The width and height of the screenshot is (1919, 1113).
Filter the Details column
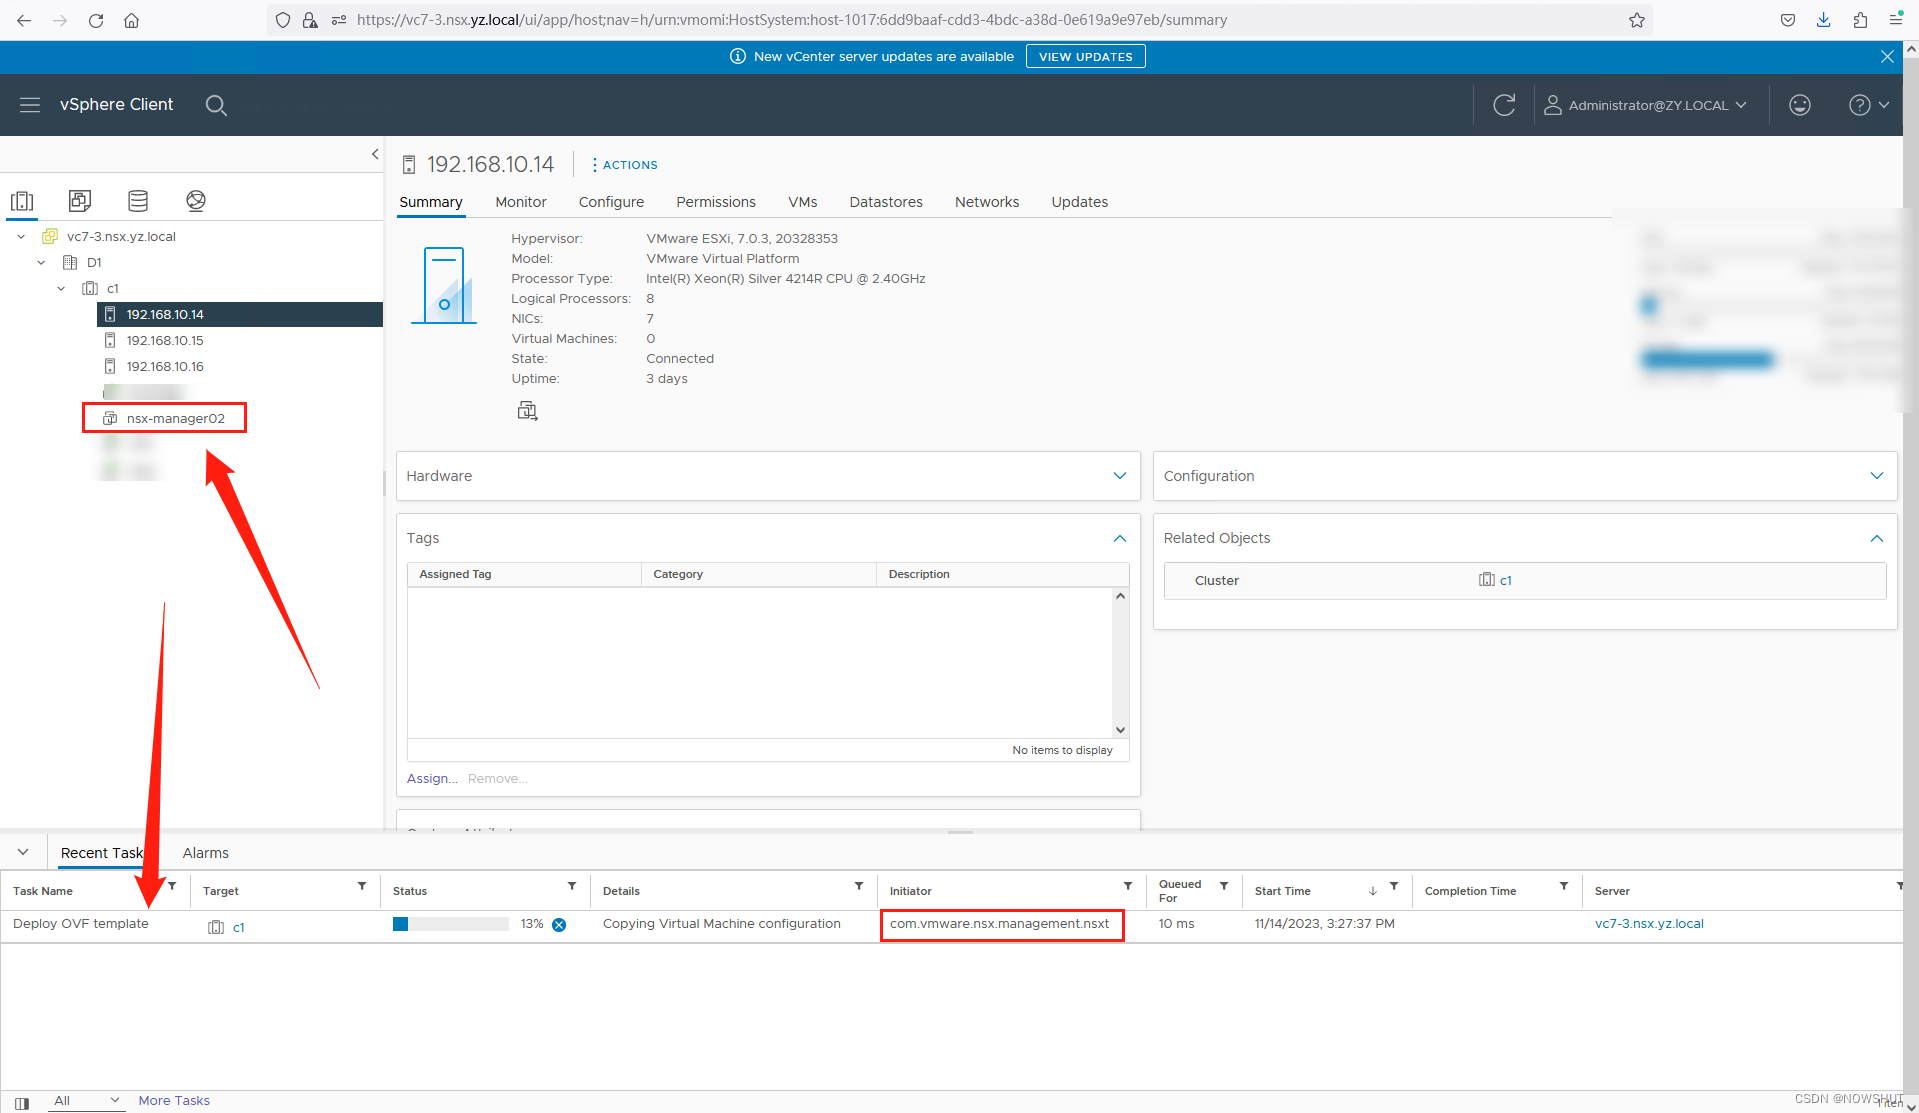pyautogui.click(x=859, y=886)
